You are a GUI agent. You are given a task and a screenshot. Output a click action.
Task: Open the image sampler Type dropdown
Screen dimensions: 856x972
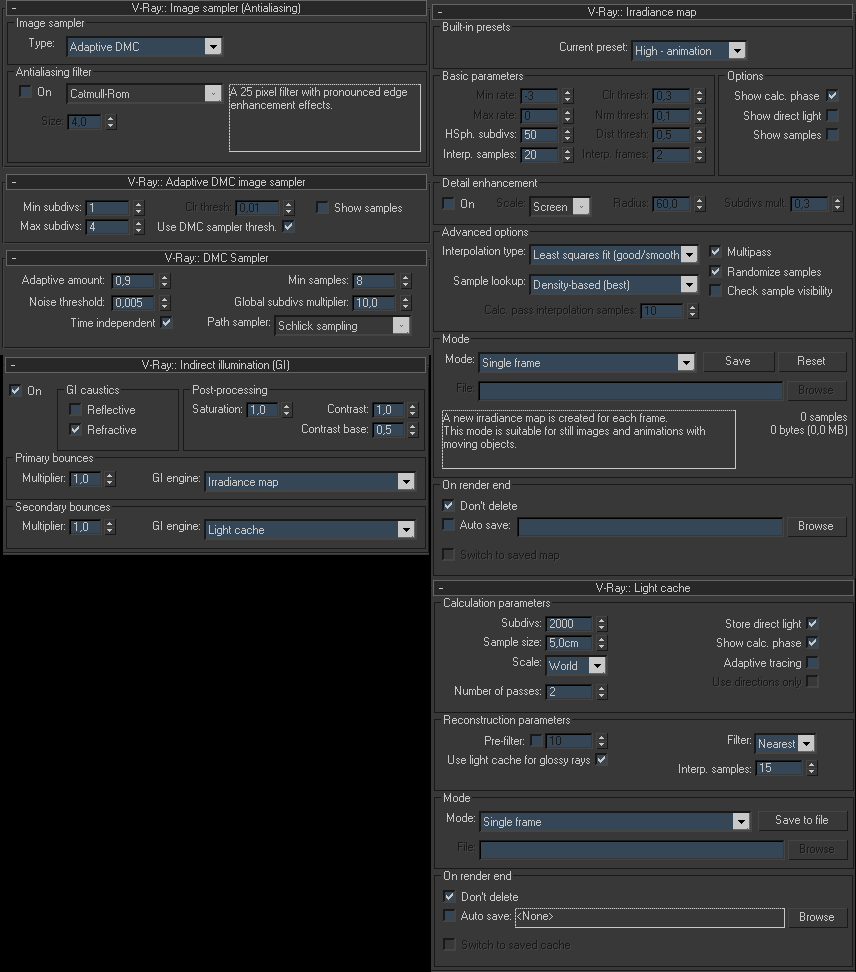tap(212, 46)
